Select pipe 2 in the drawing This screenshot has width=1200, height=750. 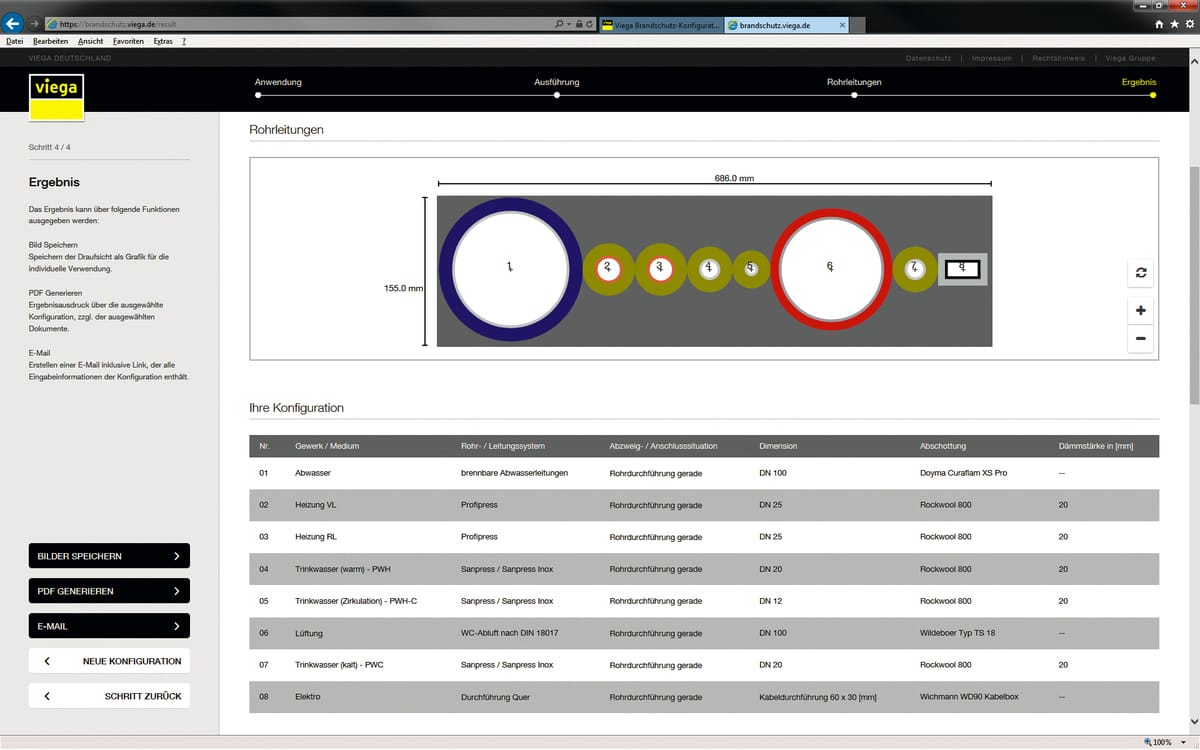[608, 269]
